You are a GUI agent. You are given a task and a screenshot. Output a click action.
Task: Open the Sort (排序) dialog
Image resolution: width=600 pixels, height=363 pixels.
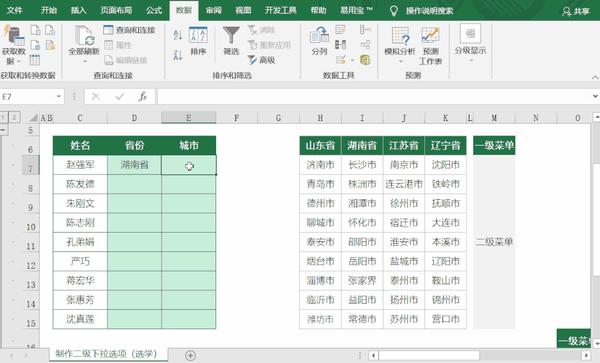click(198, 41)
